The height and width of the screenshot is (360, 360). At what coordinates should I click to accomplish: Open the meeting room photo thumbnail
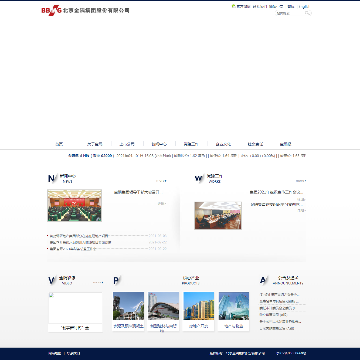click(218, 215)
